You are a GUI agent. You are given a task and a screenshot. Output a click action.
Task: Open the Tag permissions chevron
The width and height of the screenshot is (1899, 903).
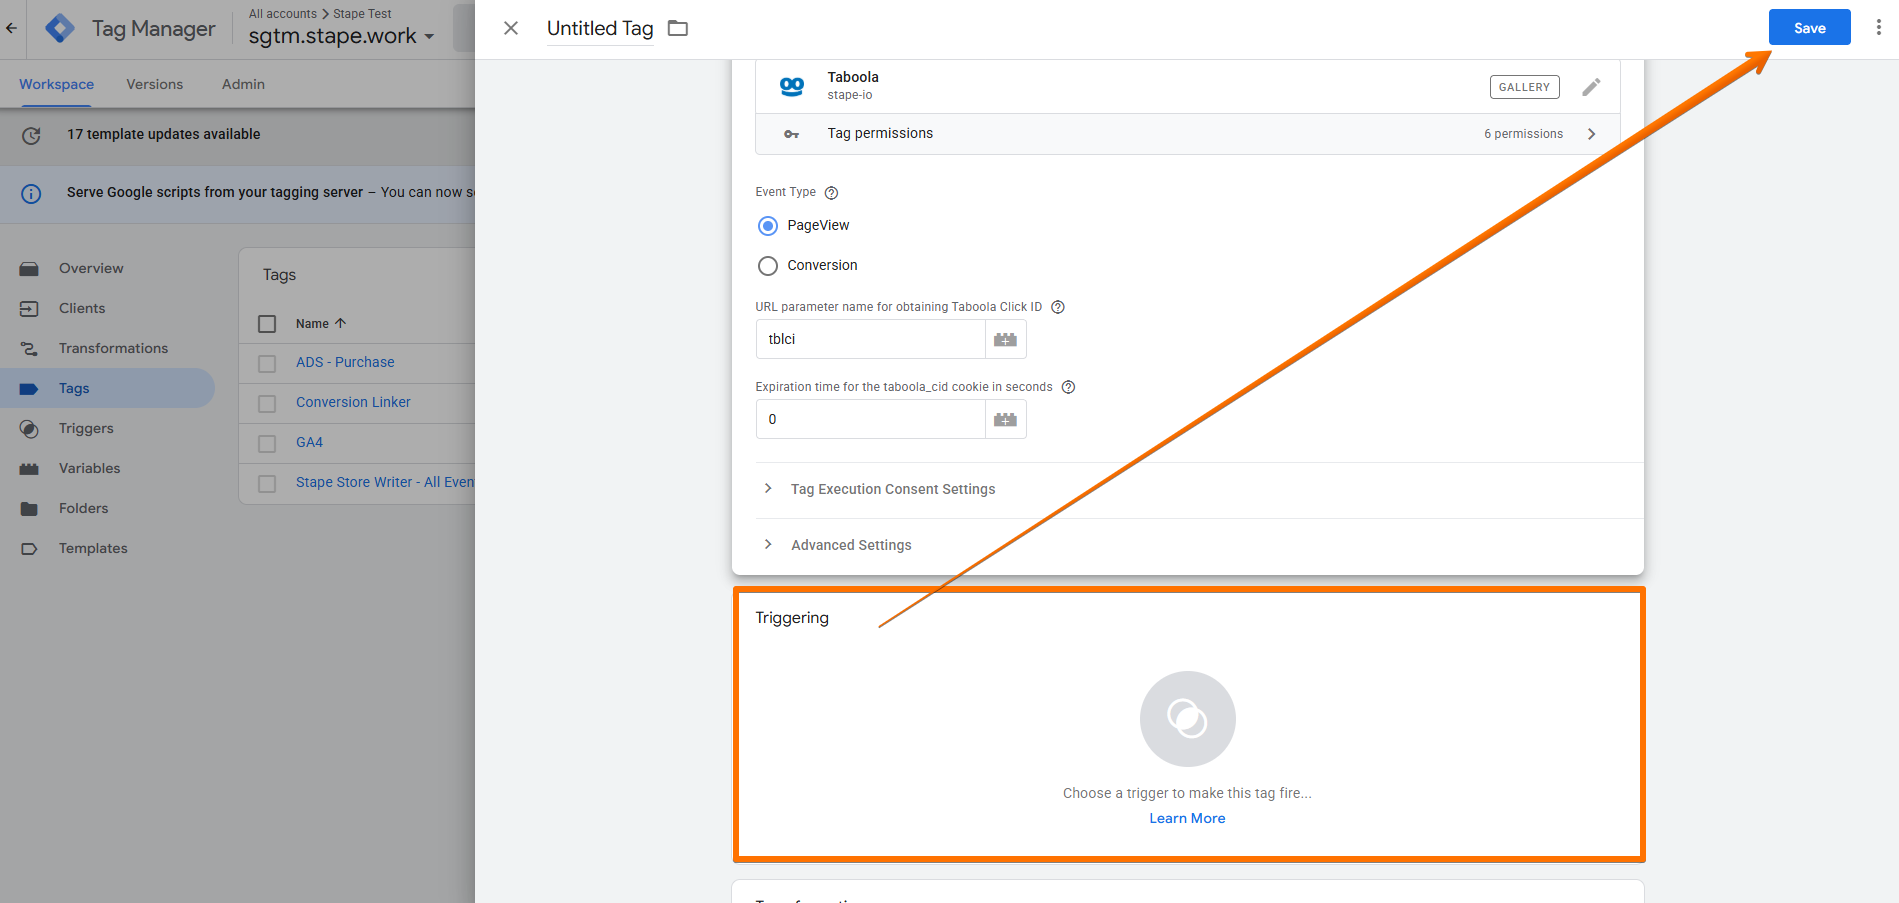click(x=1592, y=134)
